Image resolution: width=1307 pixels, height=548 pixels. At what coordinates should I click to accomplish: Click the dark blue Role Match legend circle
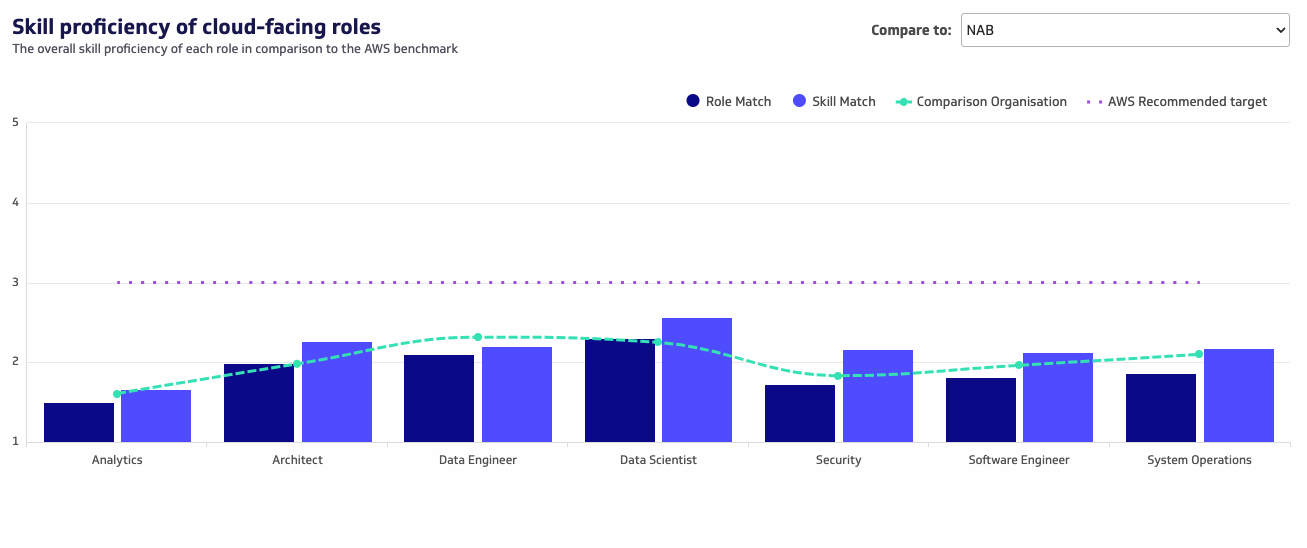pyautogui.click(x=693, y=101)
